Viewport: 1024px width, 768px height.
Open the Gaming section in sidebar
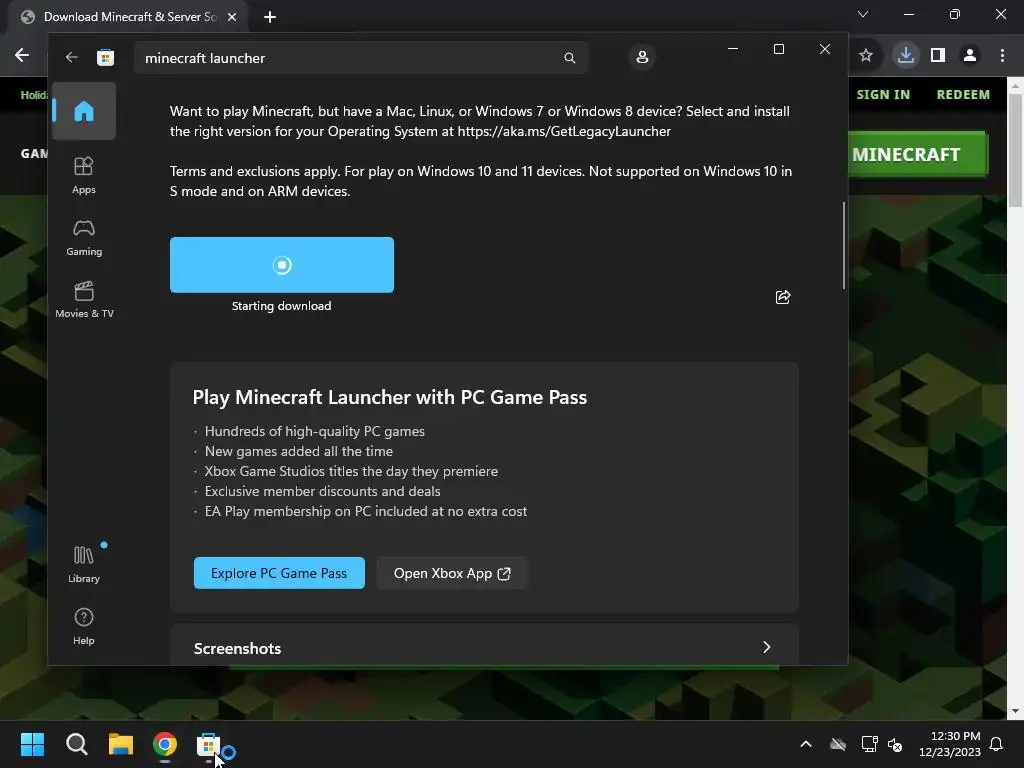84,238
